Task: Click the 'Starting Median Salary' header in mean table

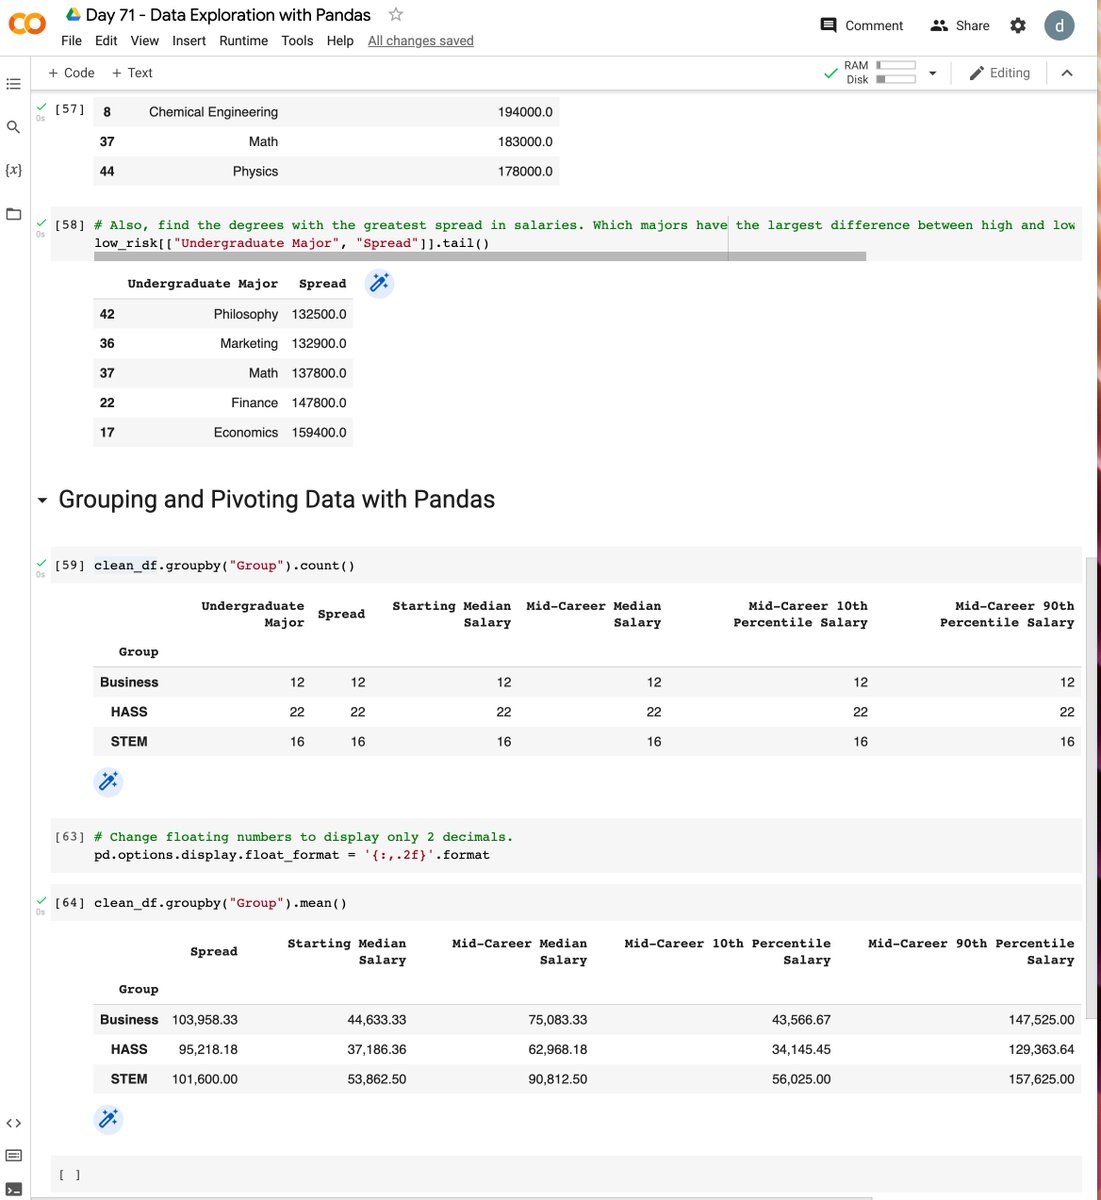Action: pos(347,951)
